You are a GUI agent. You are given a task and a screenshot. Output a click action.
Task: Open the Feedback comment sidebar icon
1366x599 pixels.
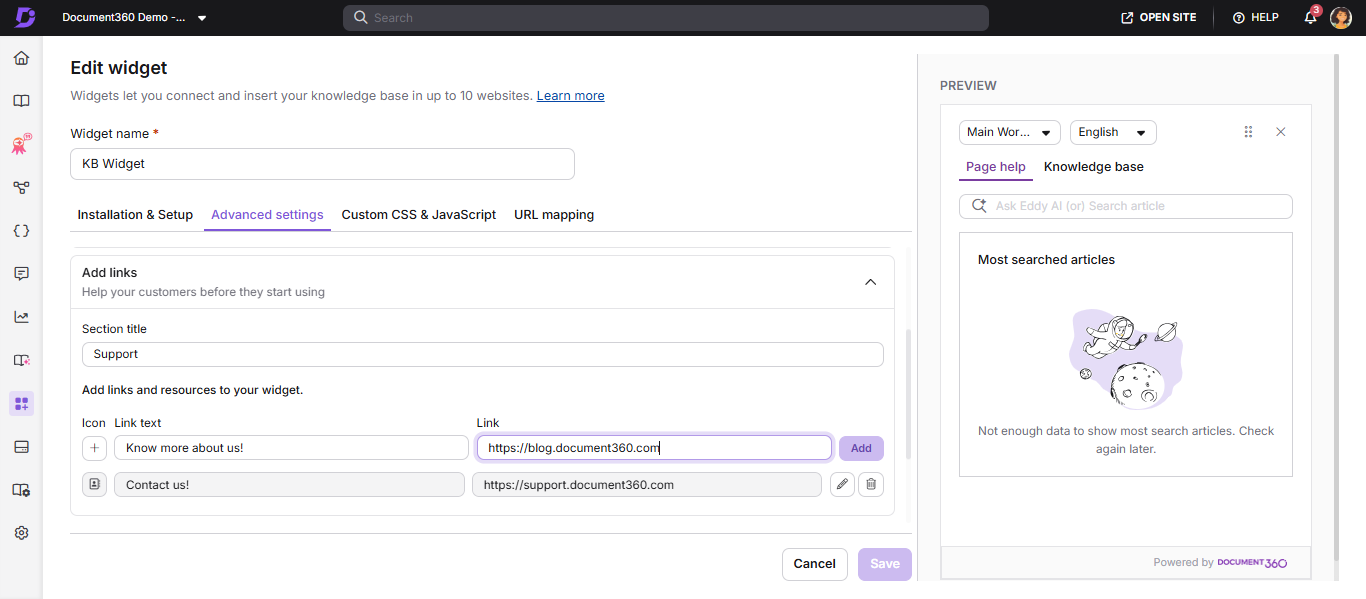tap(21, 273)
